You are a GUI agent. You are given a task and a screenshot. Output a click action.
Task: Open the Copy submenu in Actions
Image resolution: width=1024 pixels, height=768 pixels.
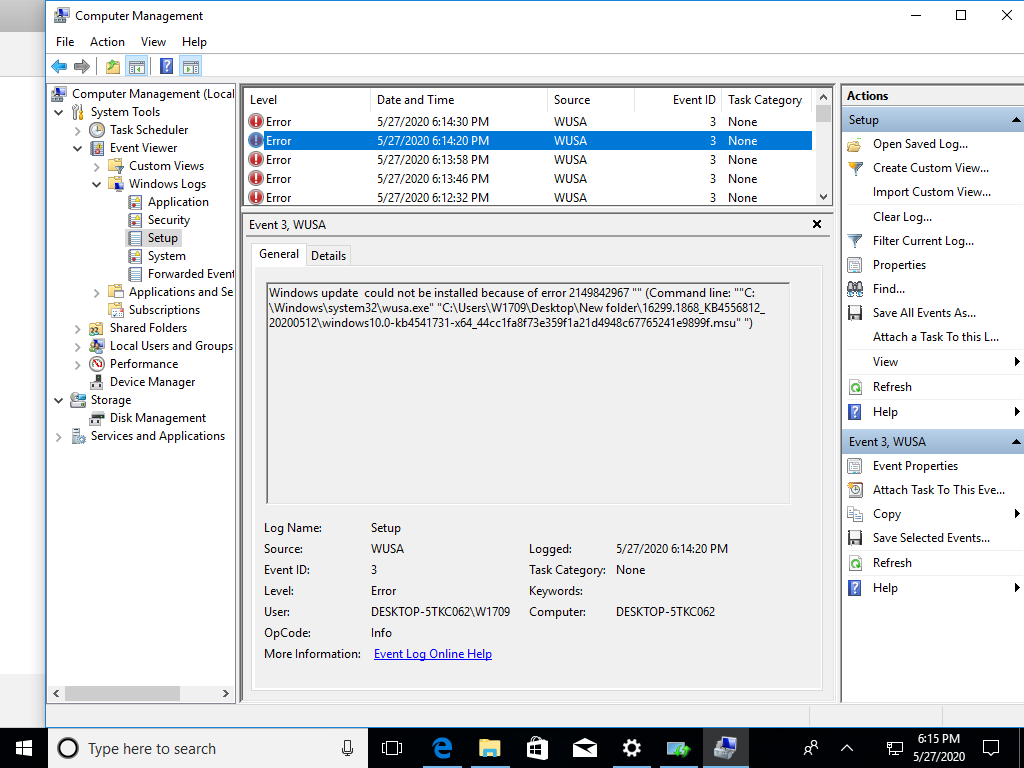886,514
